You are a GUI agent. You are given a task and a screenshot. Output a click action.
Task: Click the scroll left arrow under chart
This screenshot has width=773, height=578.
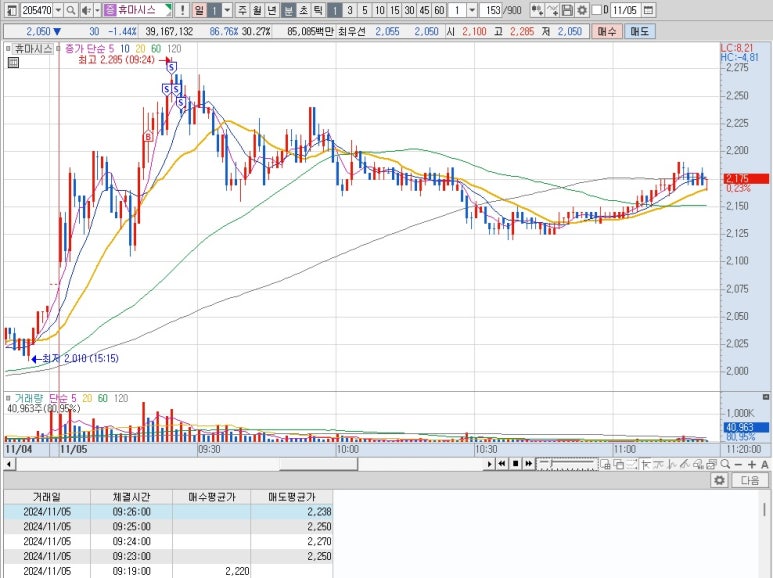click(8, 464)
